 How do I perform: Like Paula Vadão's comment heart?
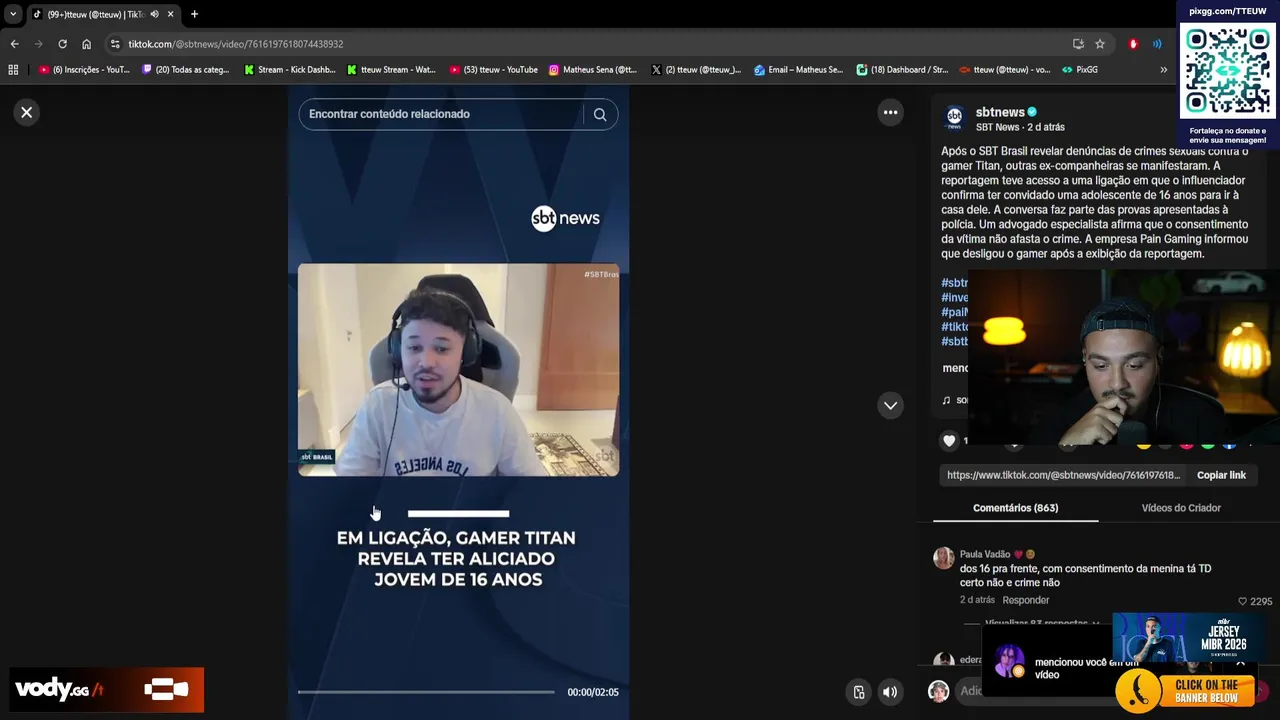1243,601
